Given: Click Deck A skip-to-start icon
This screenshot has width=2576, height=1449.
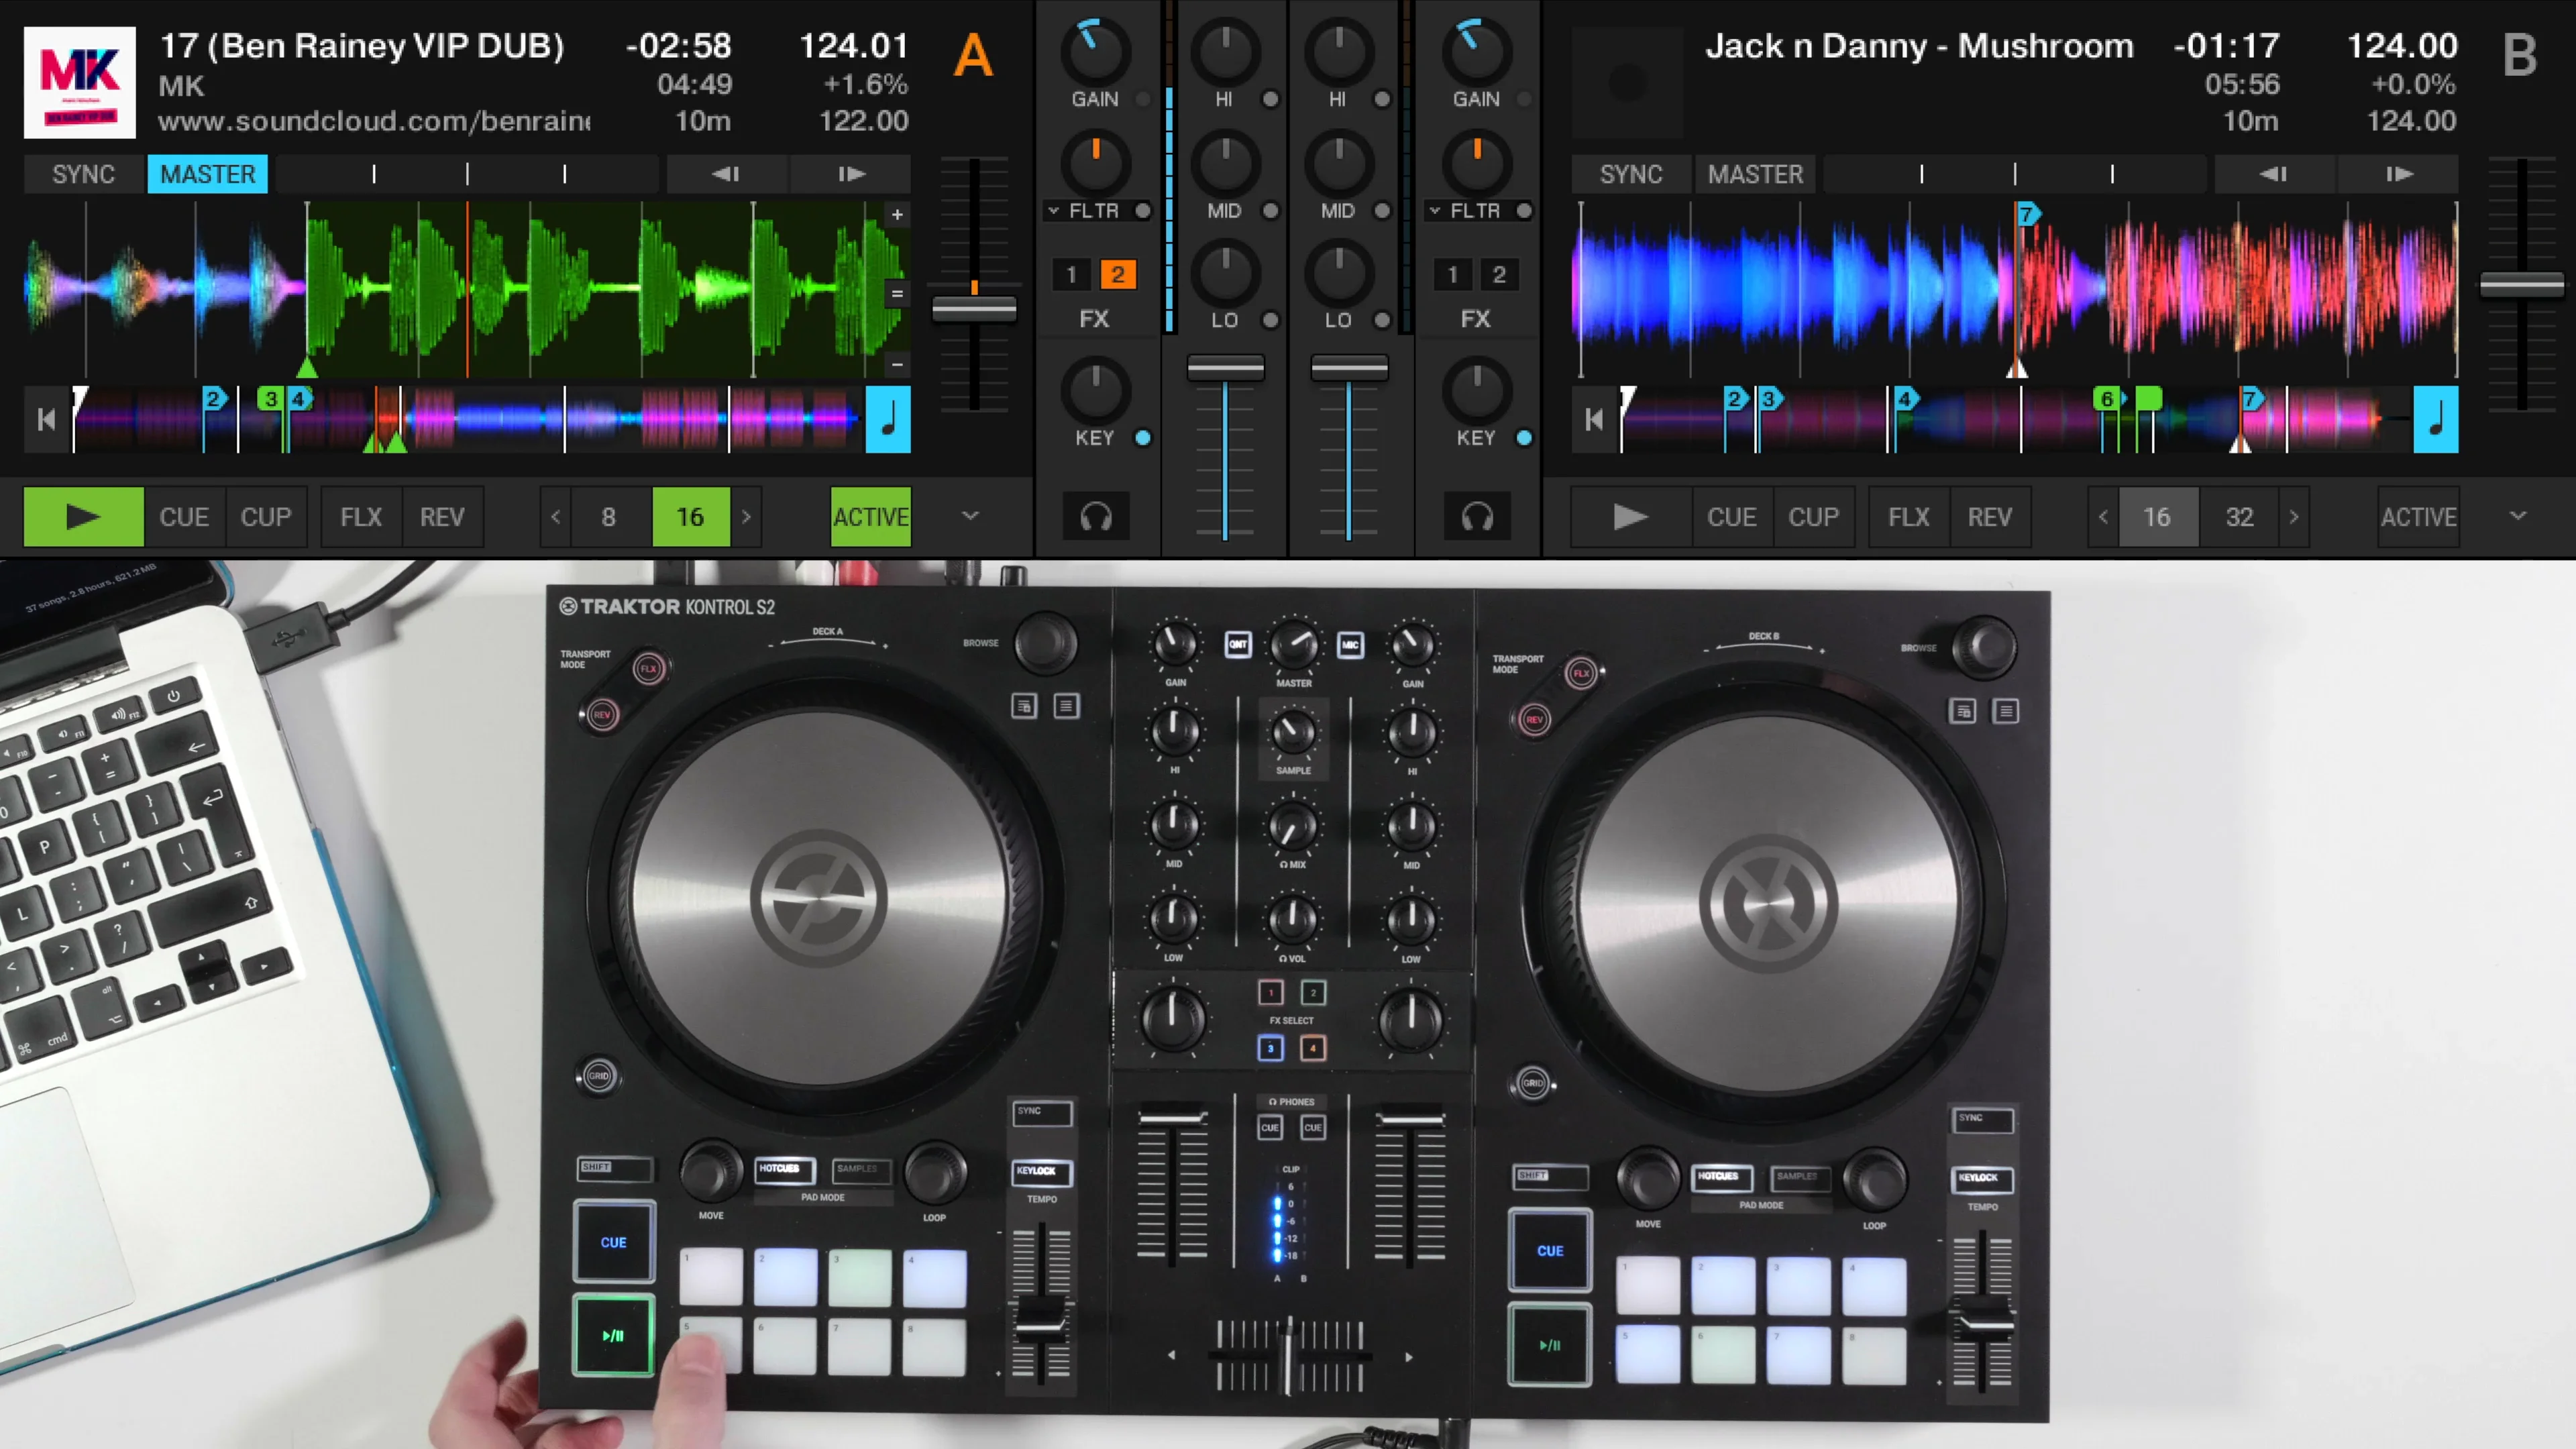Looking at the screenshot, I should point(46,419).
